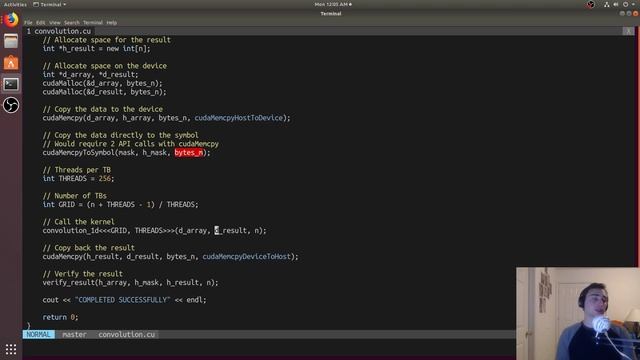Open the Terminal menu in menu bar
Viewport: 640px width, 360px height.
(93, 23)
